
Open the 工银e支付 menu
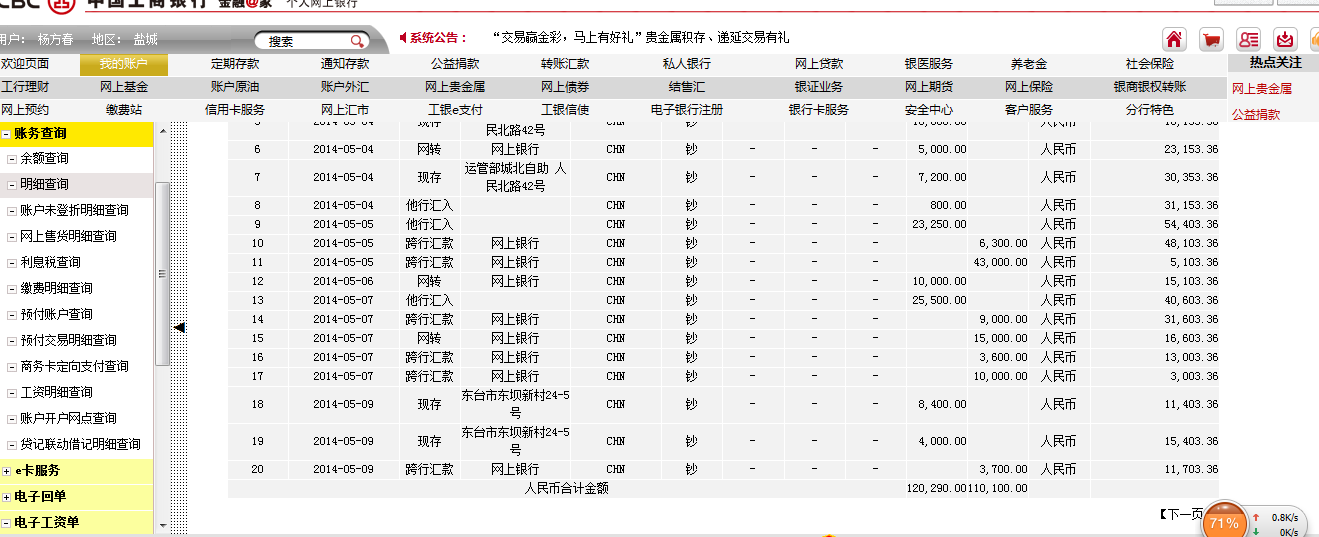[455, 110]
